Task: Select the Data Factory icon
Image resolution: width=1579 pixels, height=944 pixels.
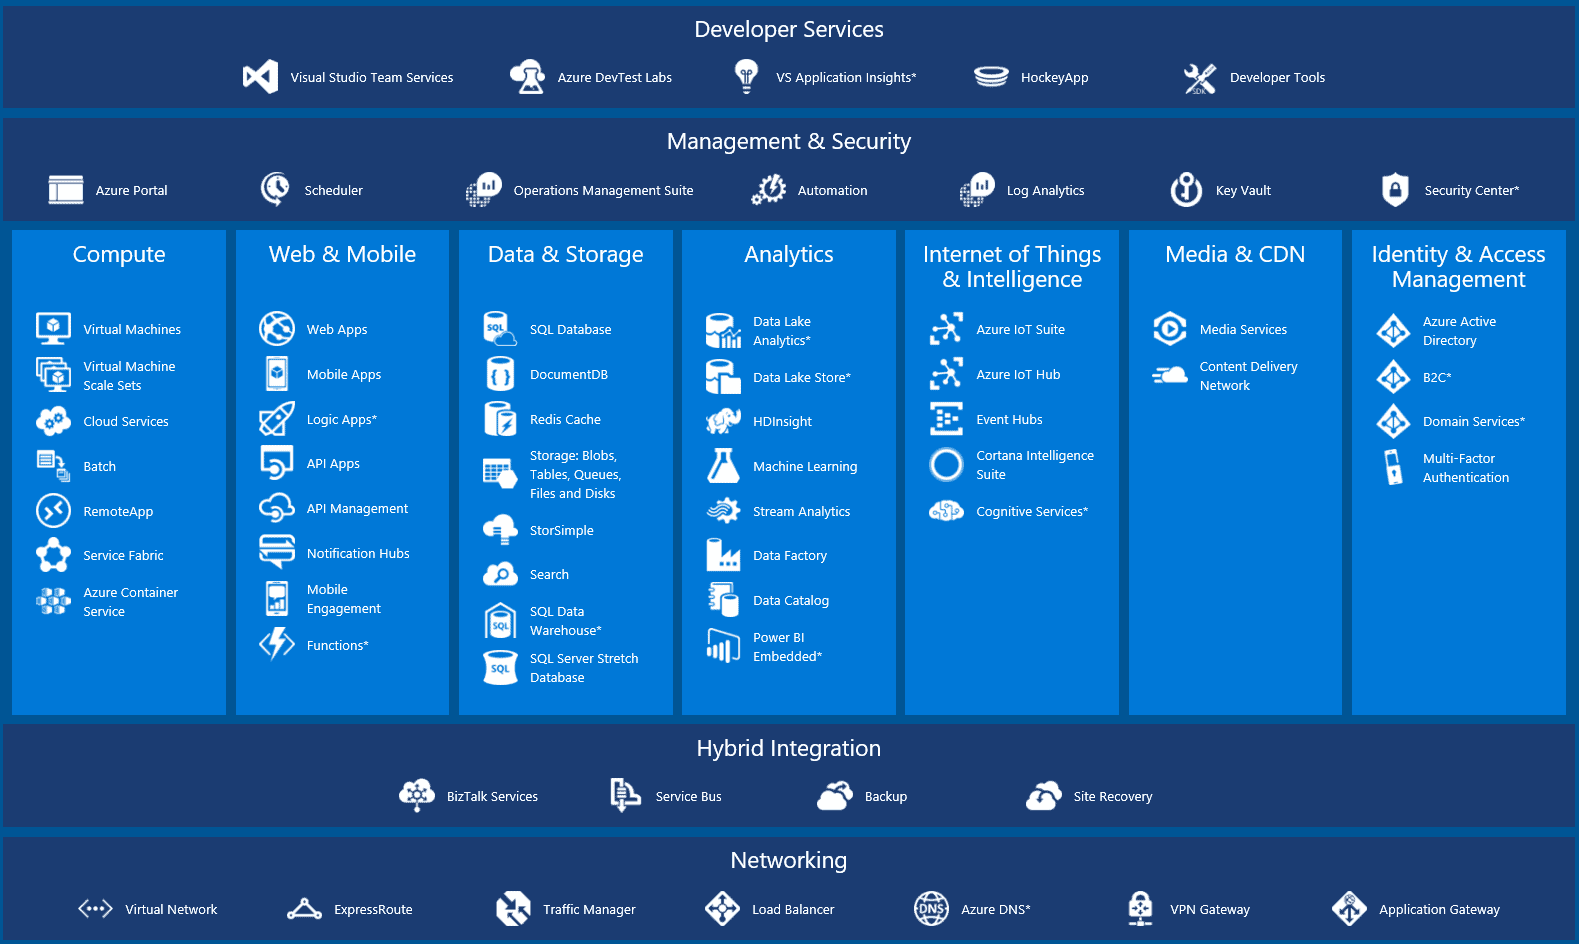Action: (x=723, y=555)
